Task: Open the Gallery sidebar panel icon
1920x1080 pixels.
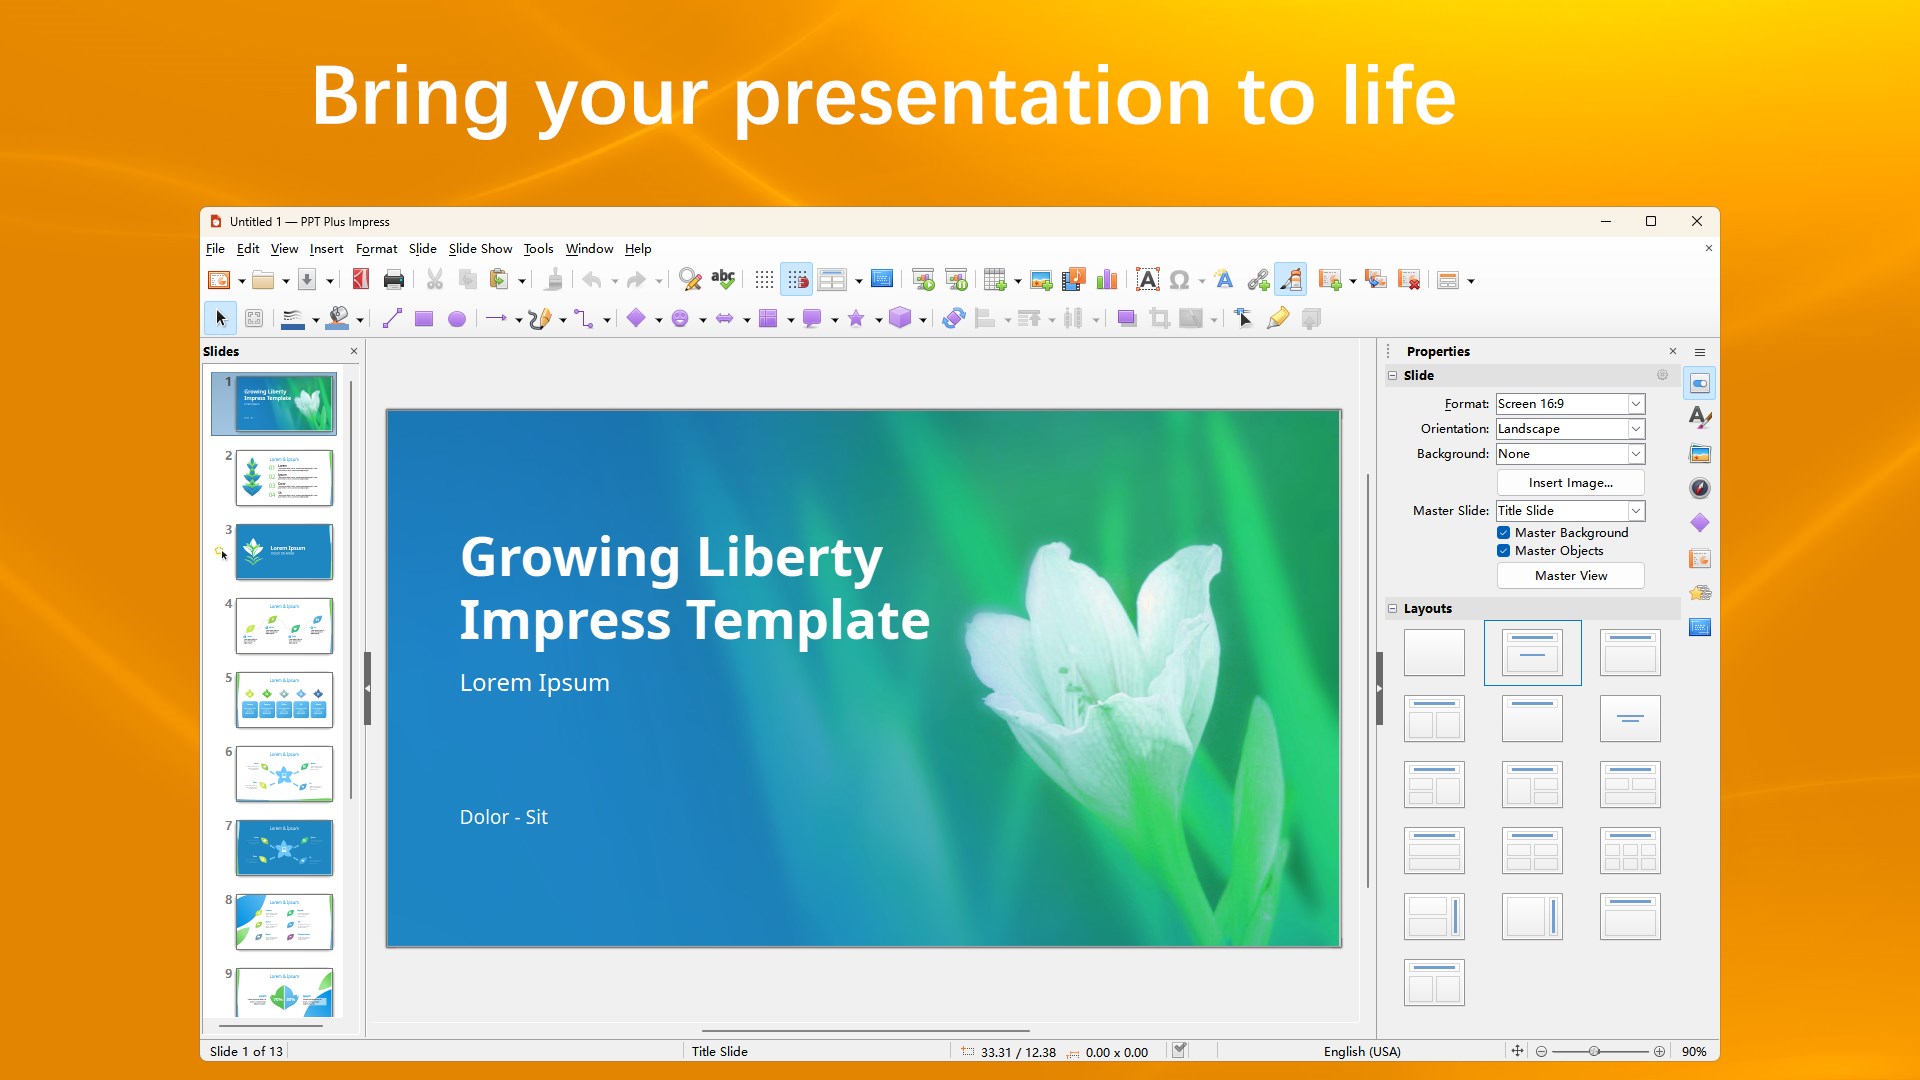Action: tap(1700, 454)
